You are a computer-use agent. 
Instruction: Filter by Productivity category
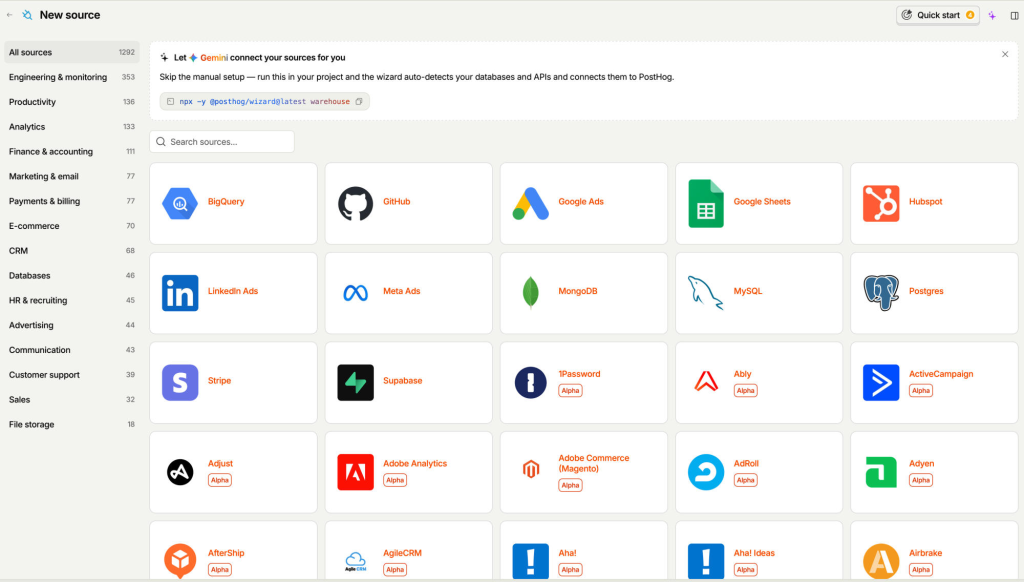72,102
